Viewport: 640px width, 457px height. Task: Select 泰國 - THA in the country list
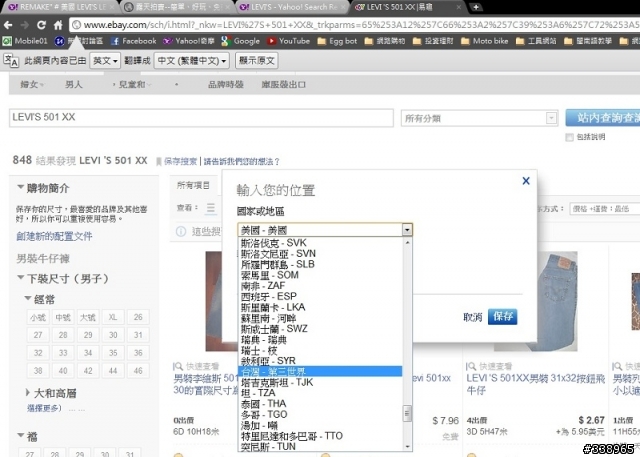[320, 404]
